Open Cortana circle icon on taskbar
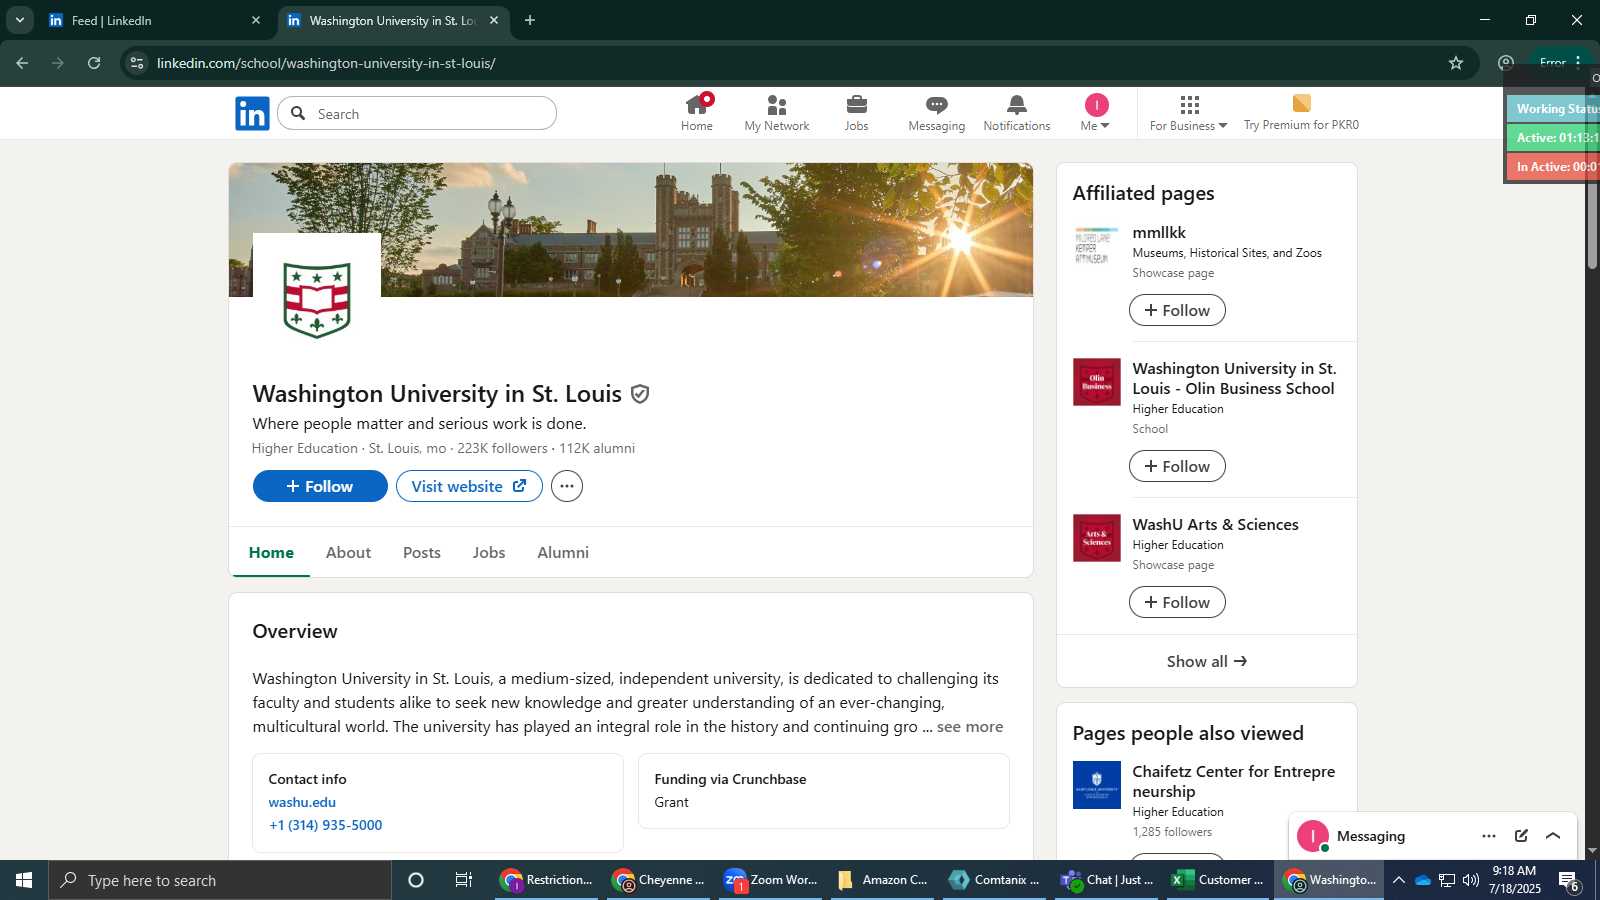This screenshot has height=900, width=1600. (x=416, y=880)
